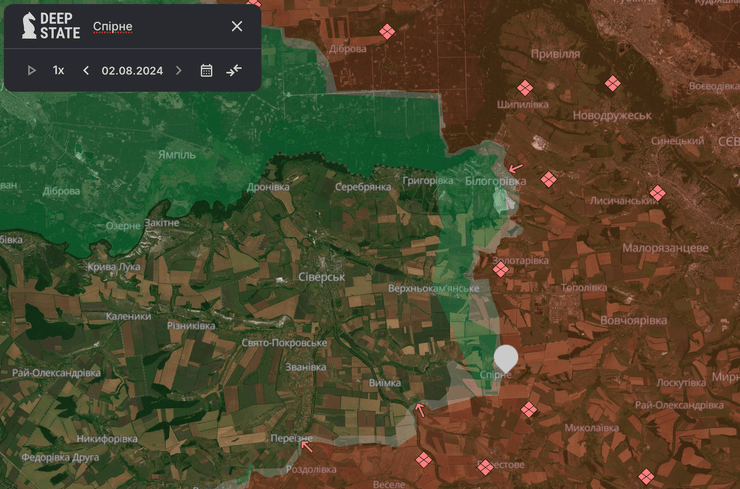Click the Сіверськ town label
This screenshot has height=489, width=740.
[x=321, y=276]
